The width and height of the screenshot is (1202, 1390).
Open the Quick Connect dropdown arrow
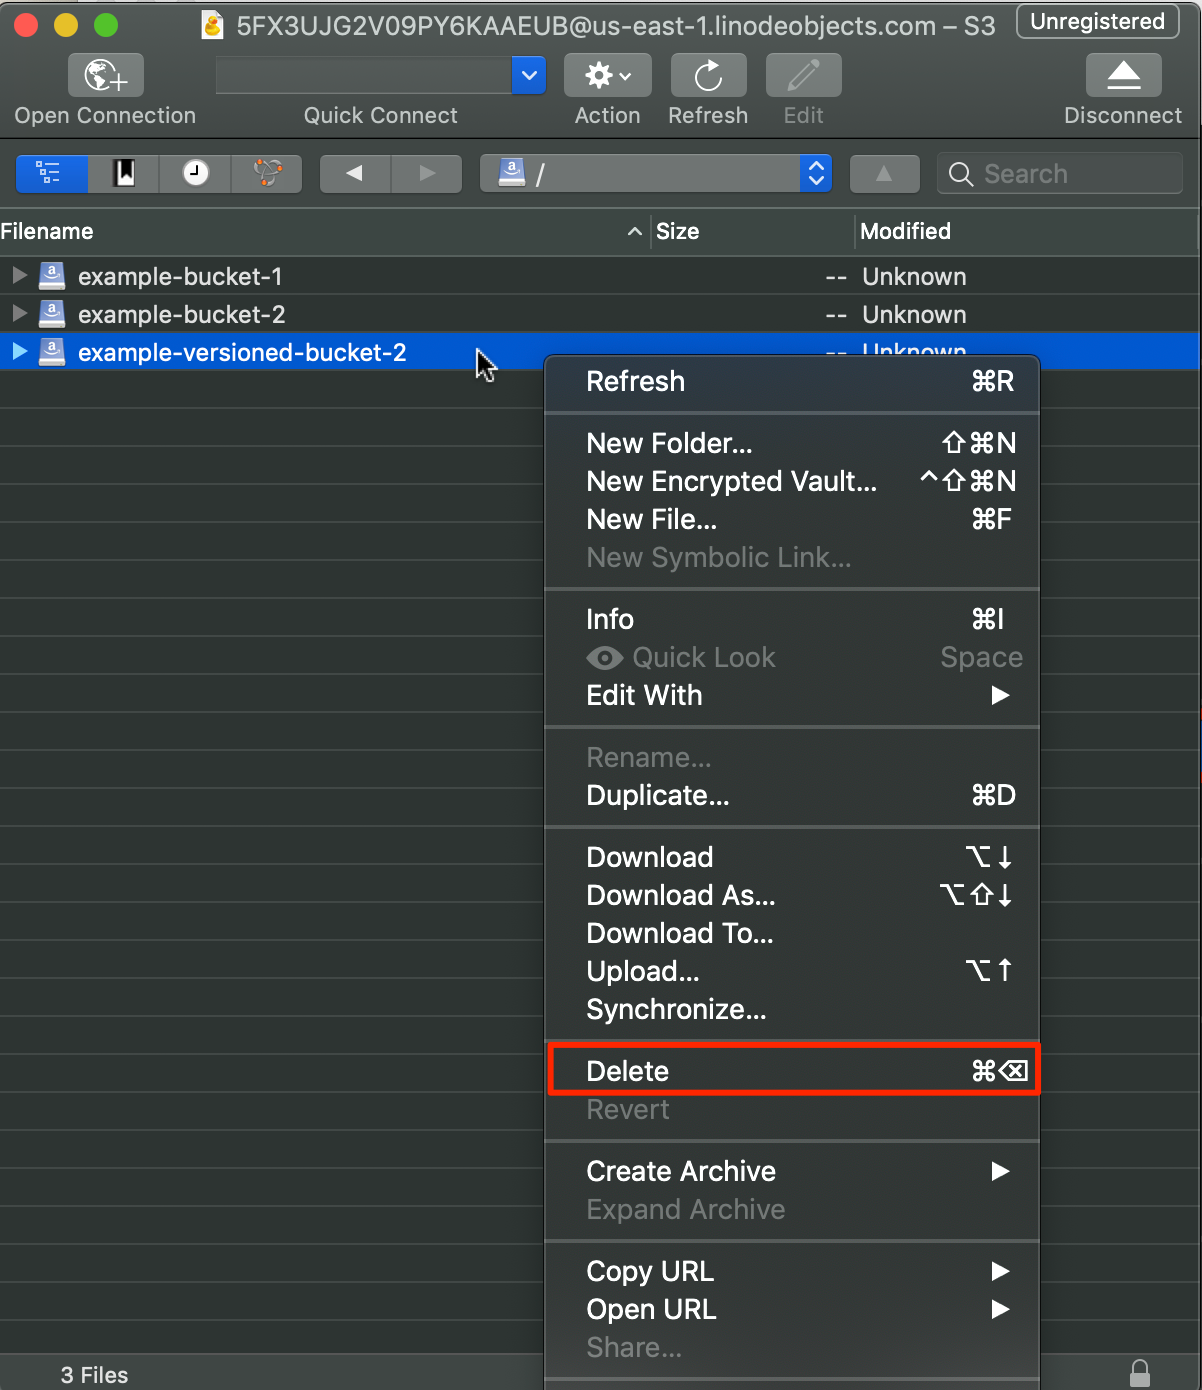[x=528, y=75]
